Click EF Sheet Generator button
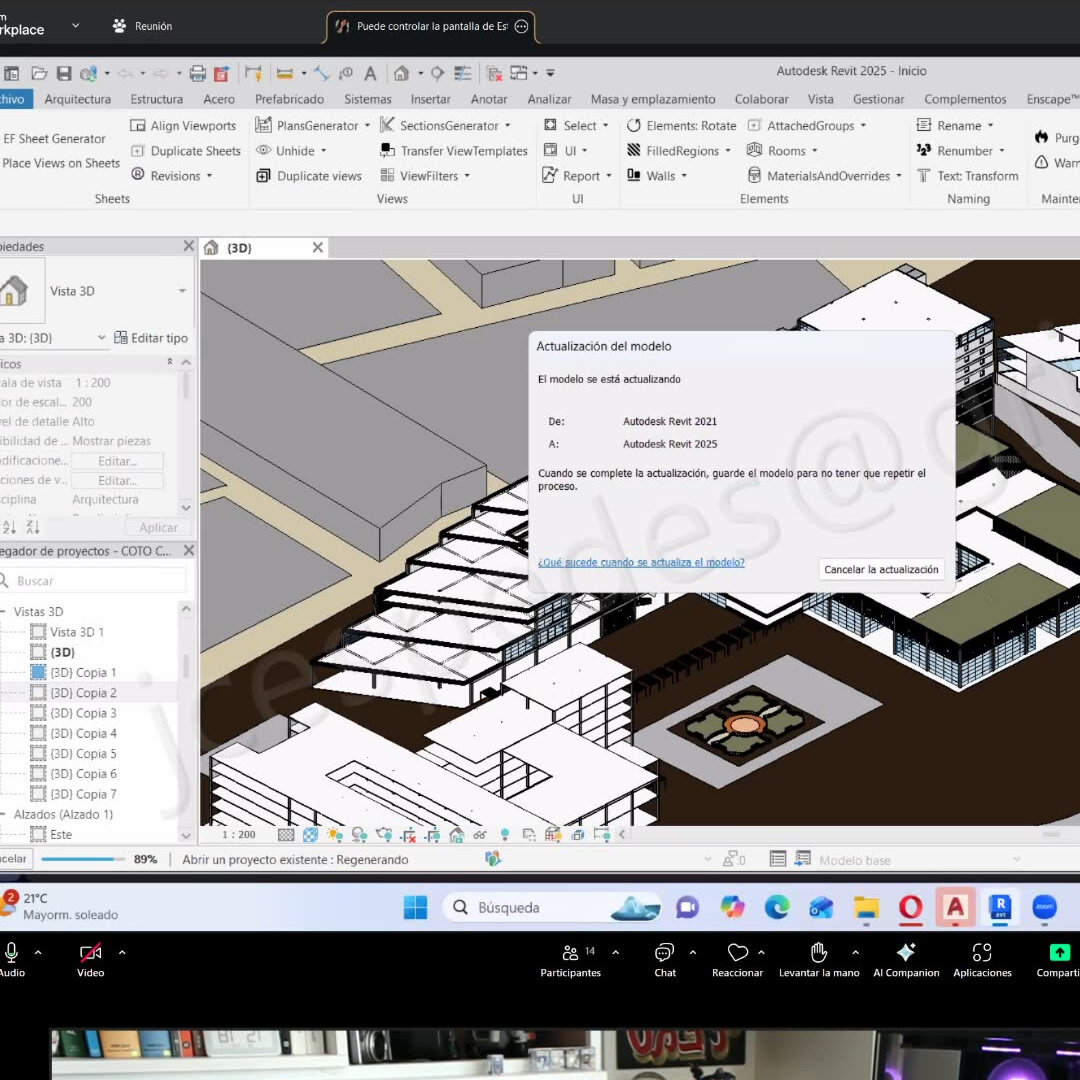Image resolution: width=1080 pixels, height=1080 pixels. pyautogui.click(x=54, y=138)
